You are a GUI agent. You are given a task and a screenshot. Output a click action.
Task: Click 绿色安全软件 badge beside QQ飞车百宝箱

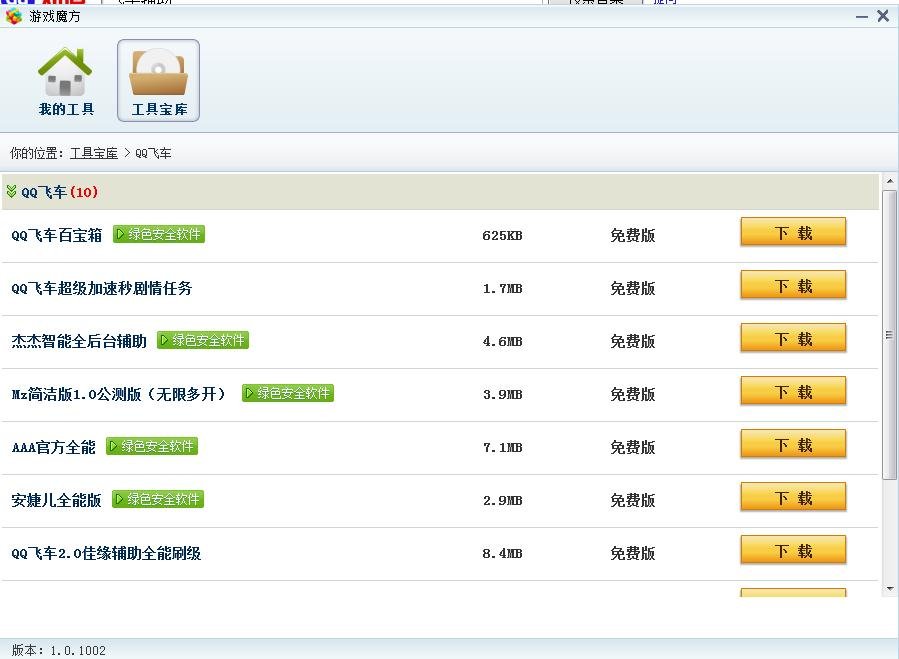pos(159,234)
